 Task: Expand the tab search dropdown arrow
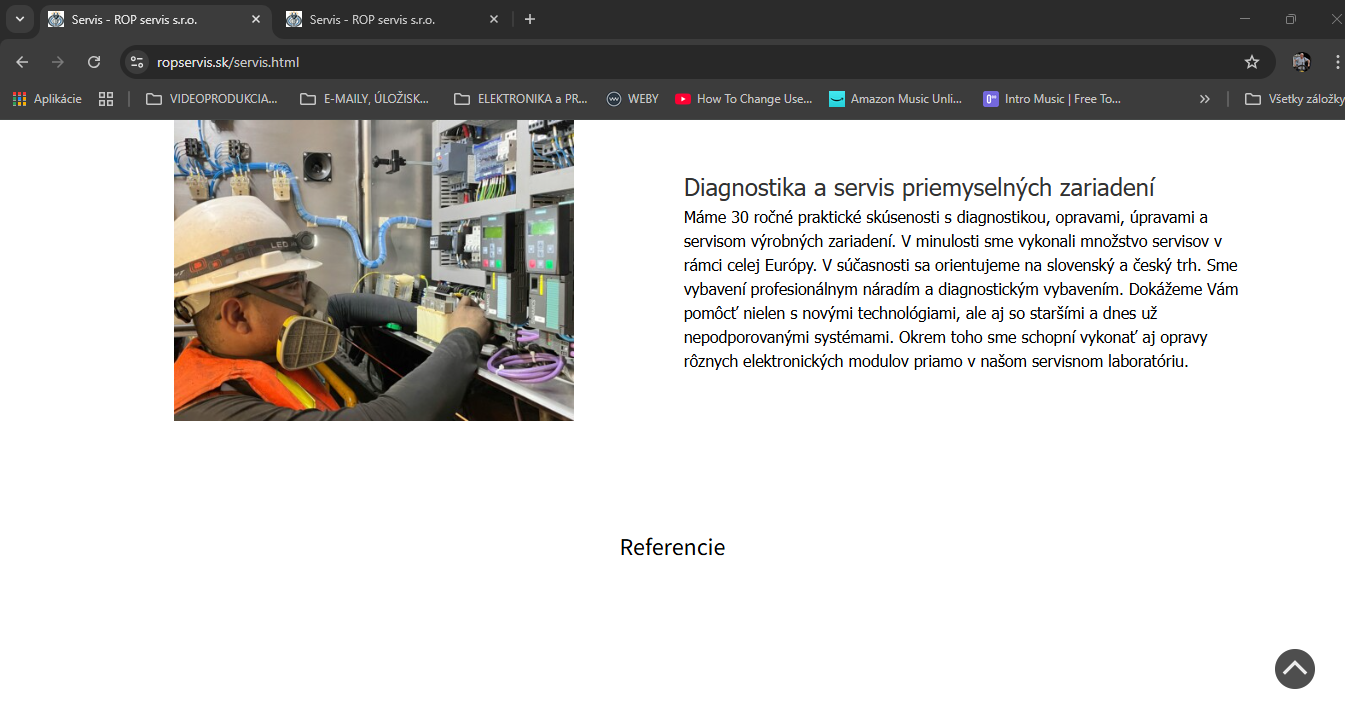coord(19,19)
